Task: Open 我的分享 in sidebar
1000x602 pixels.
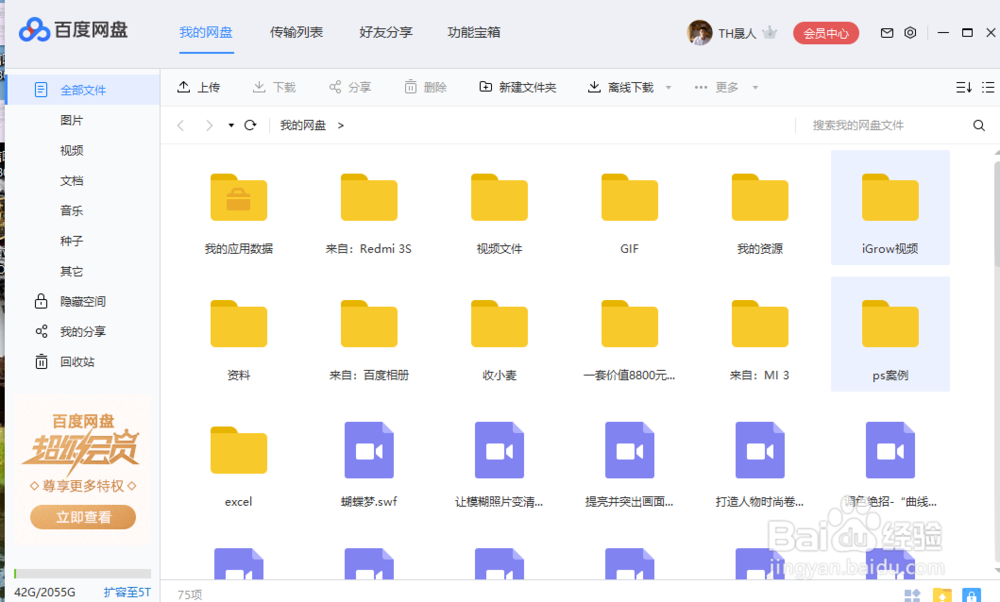Action: 70,332
